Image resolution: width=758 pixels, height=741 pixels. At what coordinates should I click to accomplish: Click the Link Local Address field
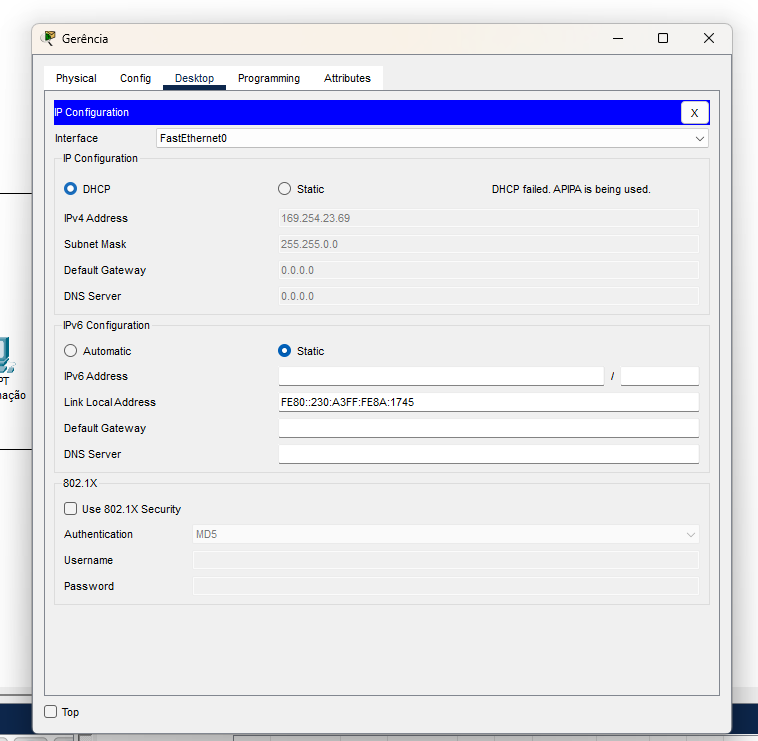tap(489, 402)
